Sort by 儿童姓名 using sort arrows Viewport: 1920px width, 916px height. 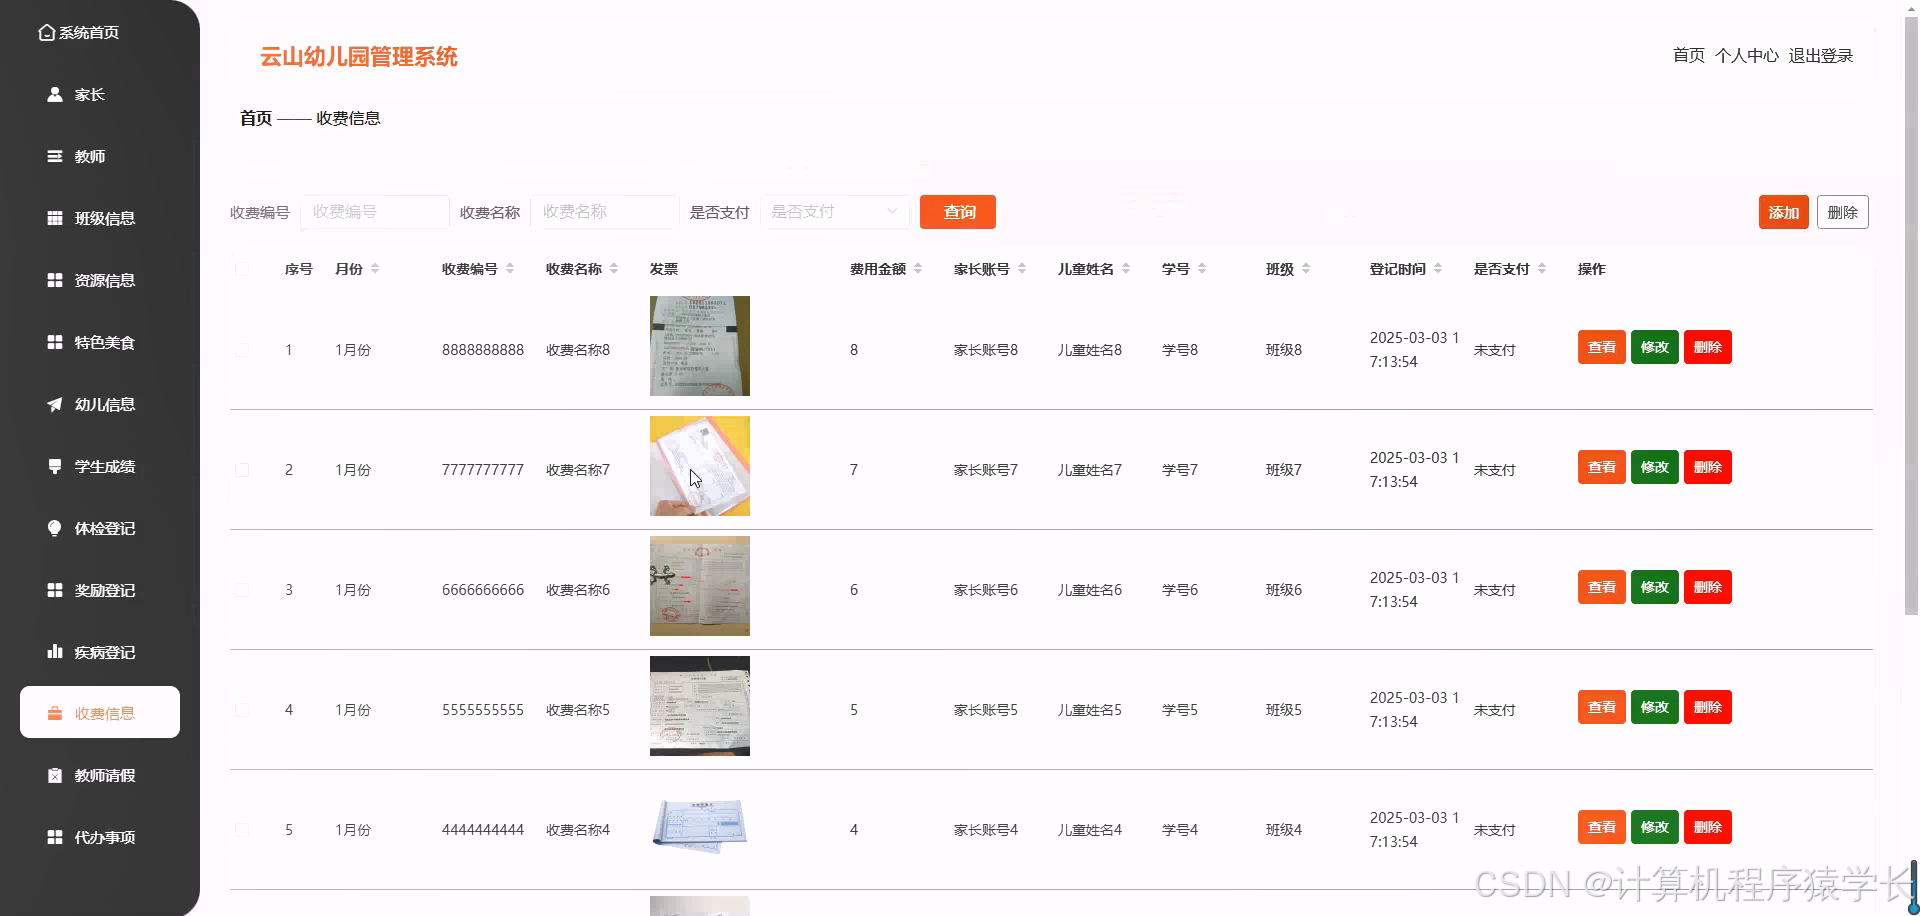[x=1126, y=269]
